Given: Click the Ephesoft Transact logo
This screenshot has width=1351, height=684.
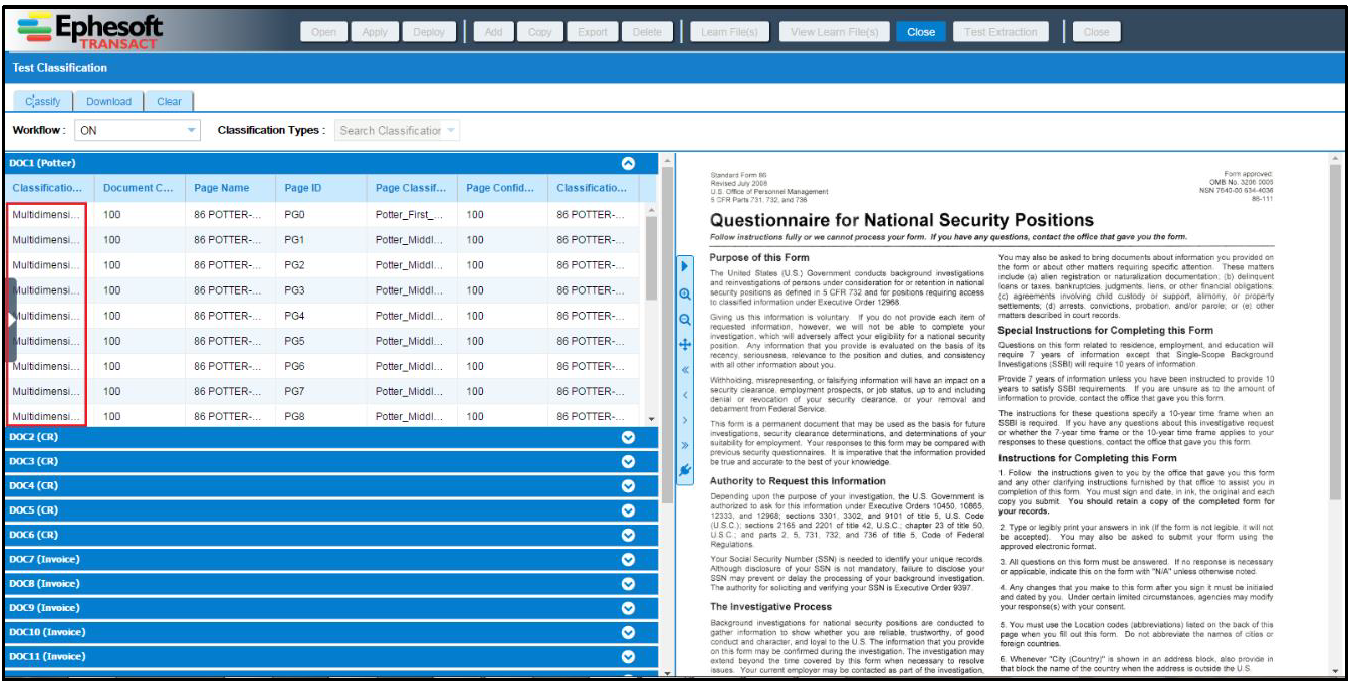Looking at the screenshot, I should [x=90, y=30].
